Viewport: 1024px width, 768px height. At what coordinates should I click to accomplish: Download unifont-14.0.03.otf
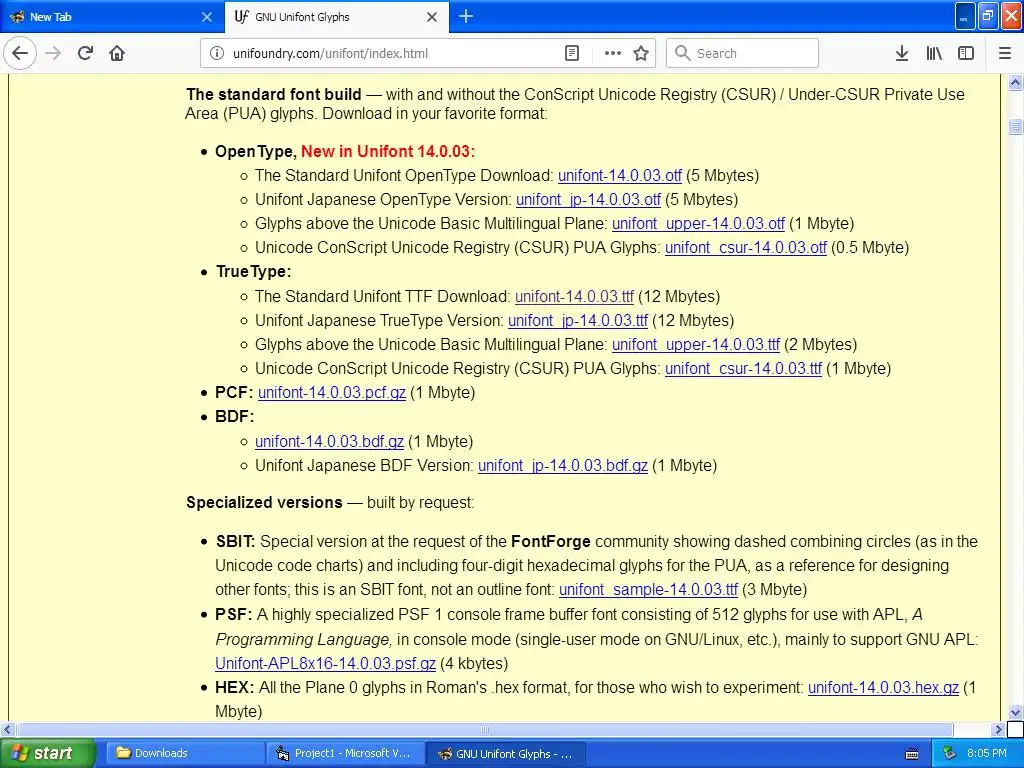point(619,176)
